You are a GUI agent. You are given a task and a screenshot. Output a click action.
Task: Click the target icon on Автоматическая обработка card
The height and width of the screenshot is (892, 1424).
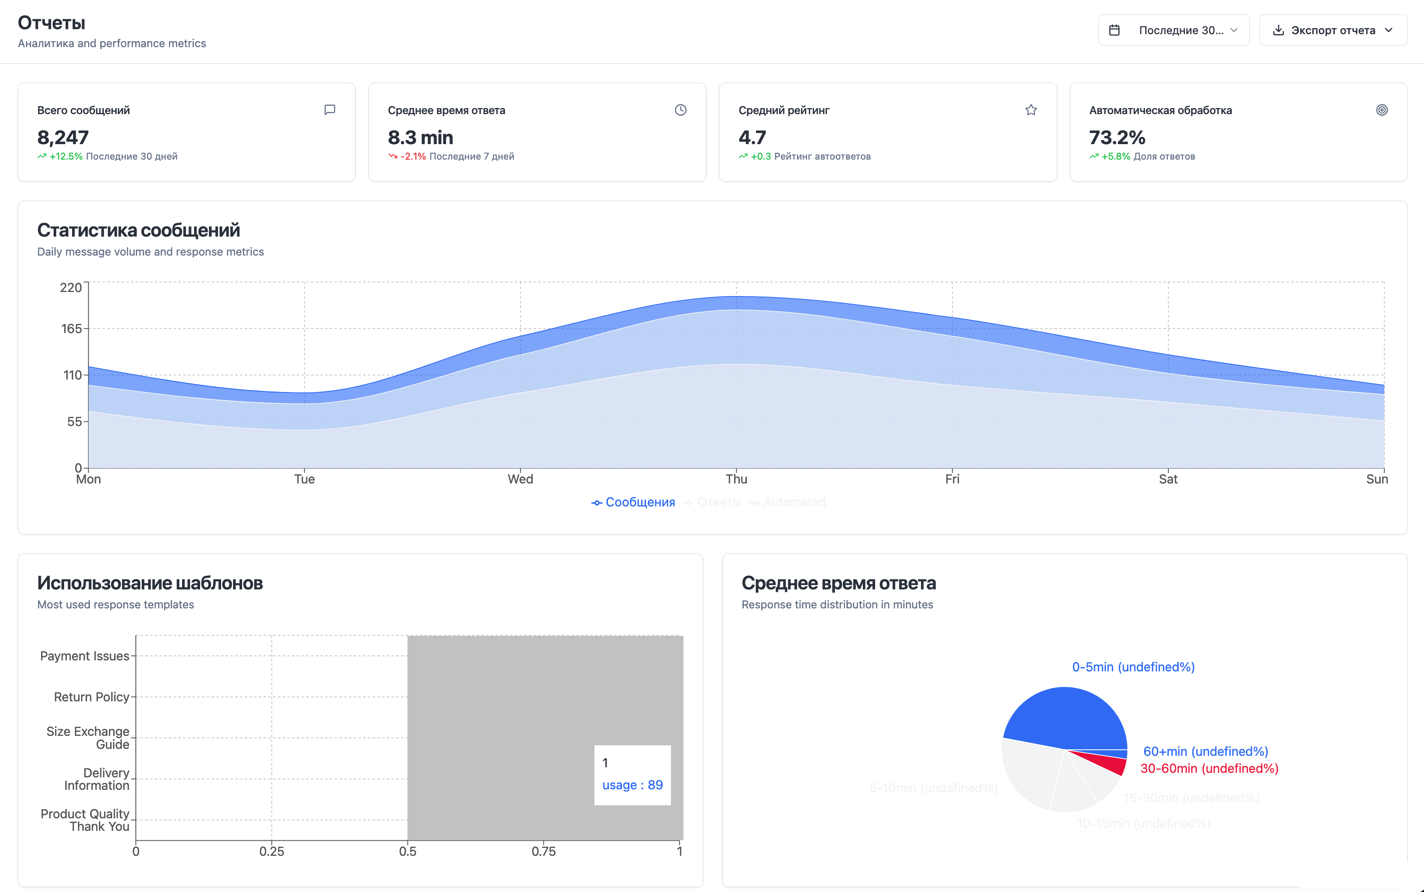1382,110
